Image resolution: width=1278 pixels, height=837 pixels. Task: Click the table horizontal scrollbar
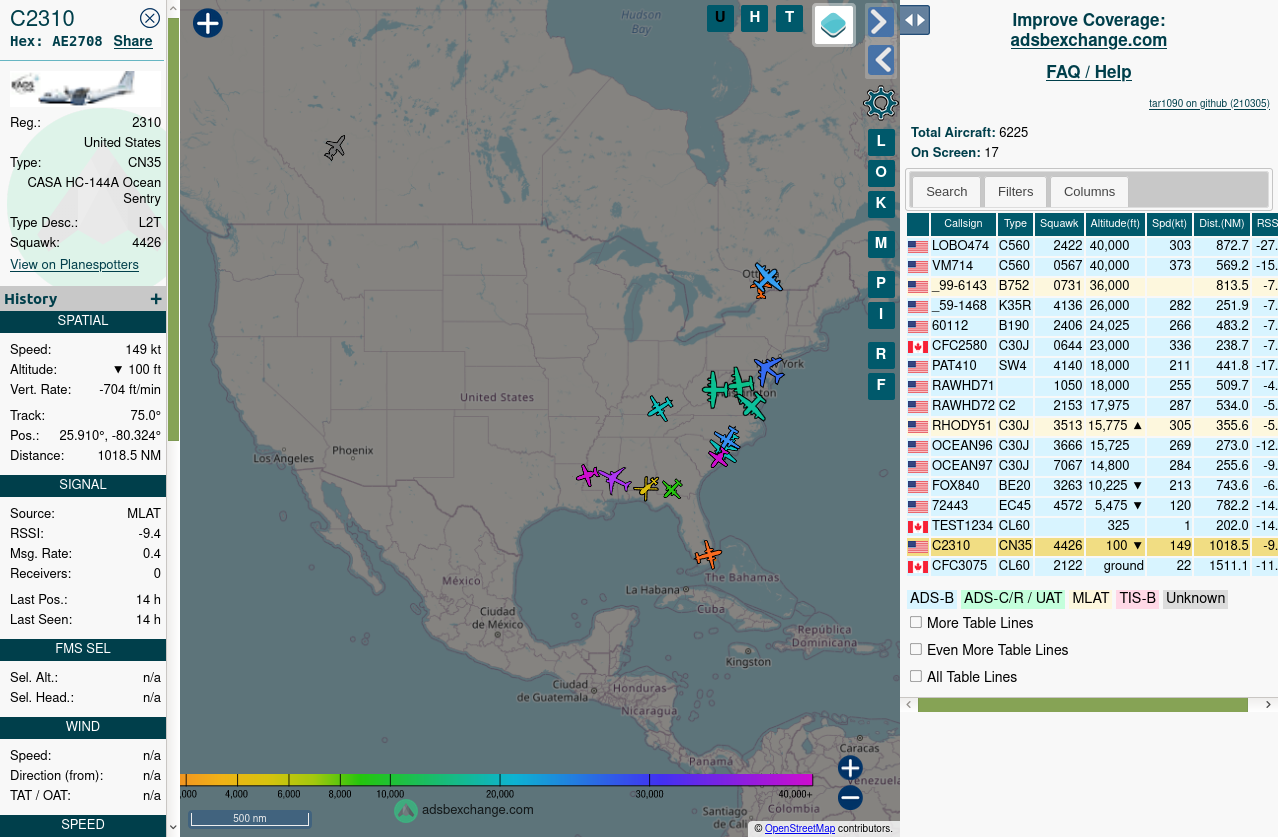click(x=1082, y=705)
